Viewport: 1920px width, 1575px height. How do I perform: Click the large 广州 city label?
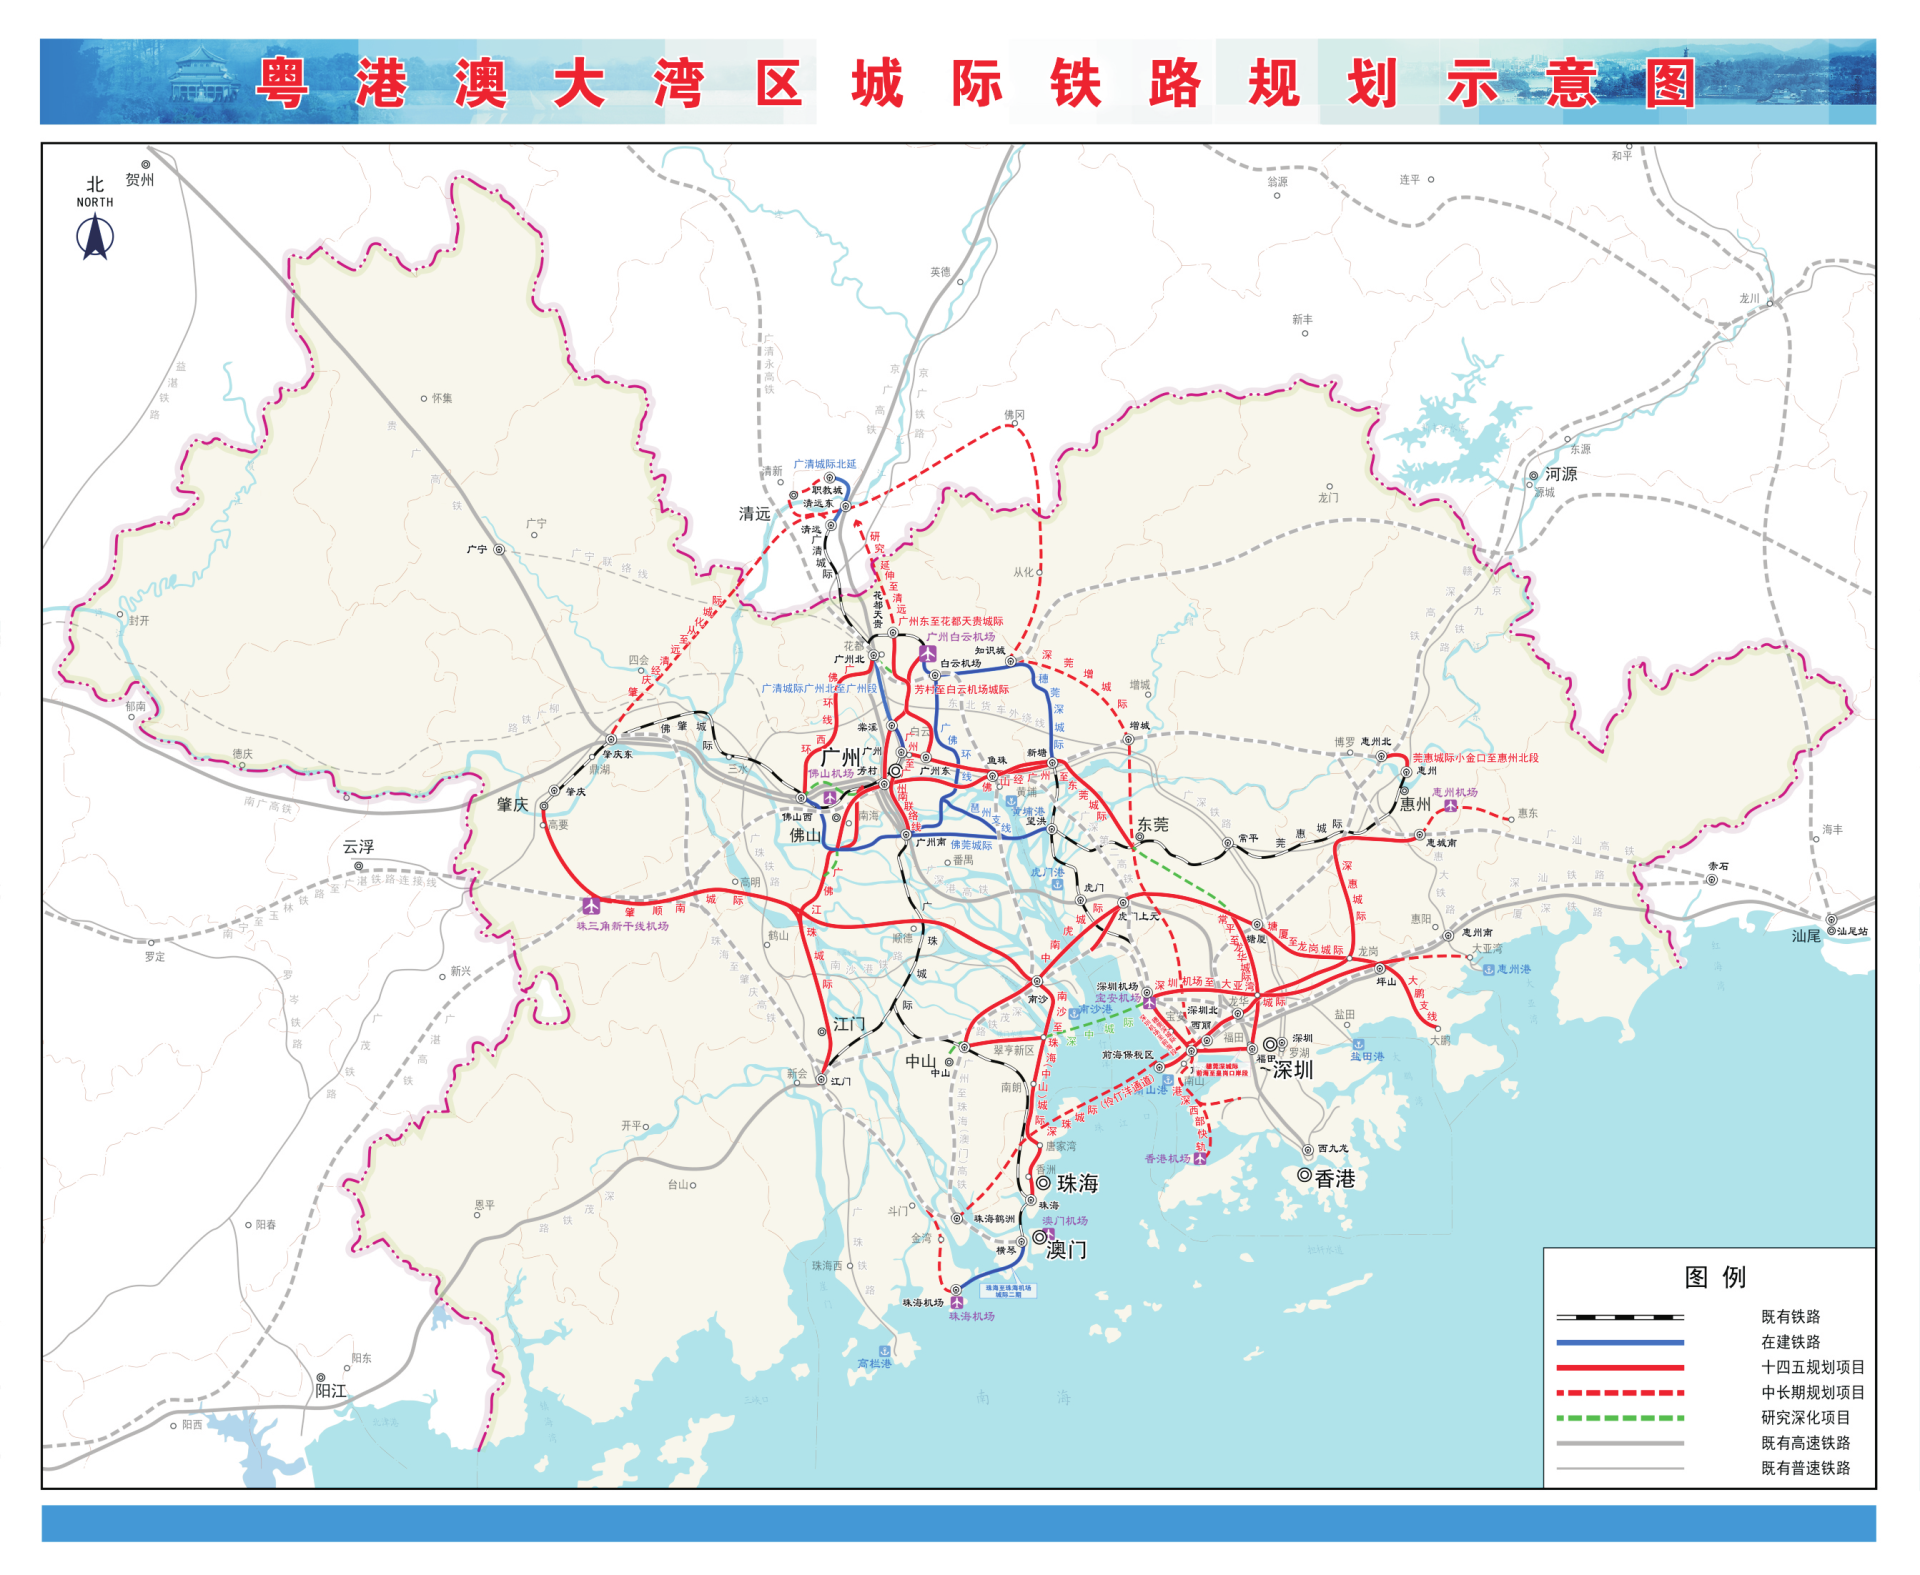(840, 757)
